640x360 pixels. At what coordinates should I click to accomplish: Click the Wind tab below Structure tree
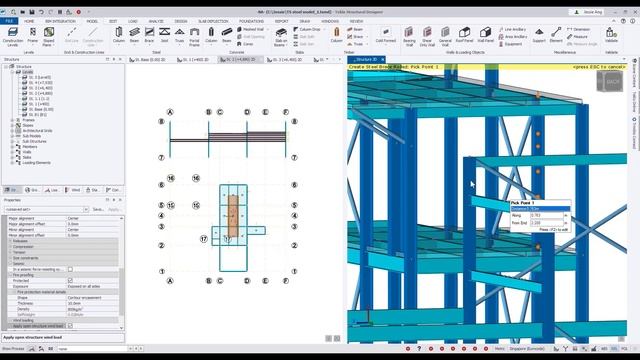(73, 190)
